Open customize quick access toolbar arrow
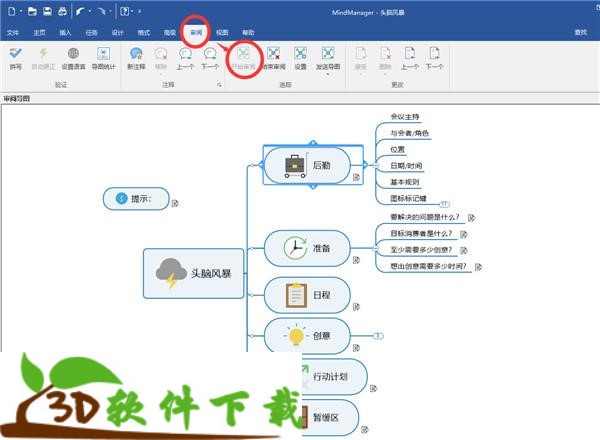Screen dimensions: 600x440 coord(140,12)
